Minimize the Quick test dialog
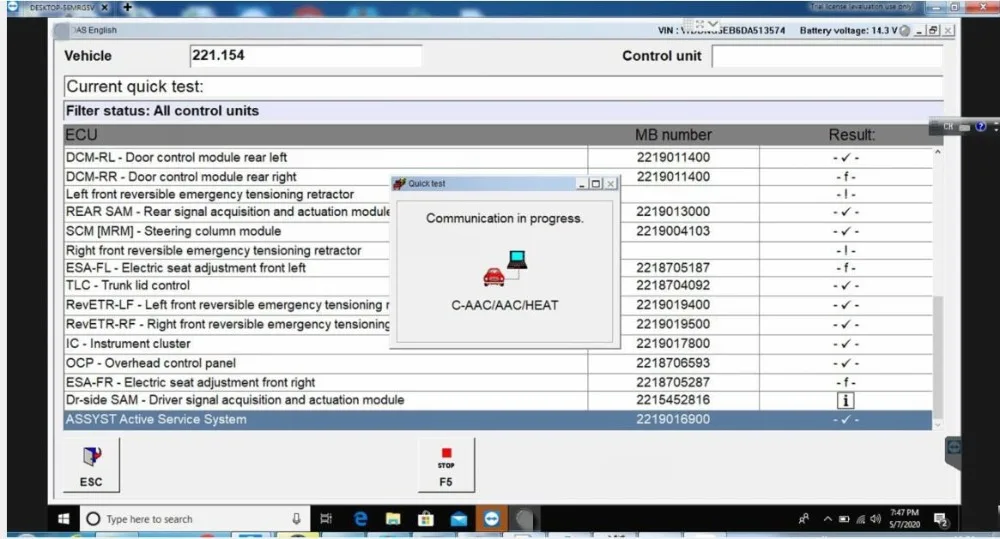1000x539 pixels. pos(582,184)
